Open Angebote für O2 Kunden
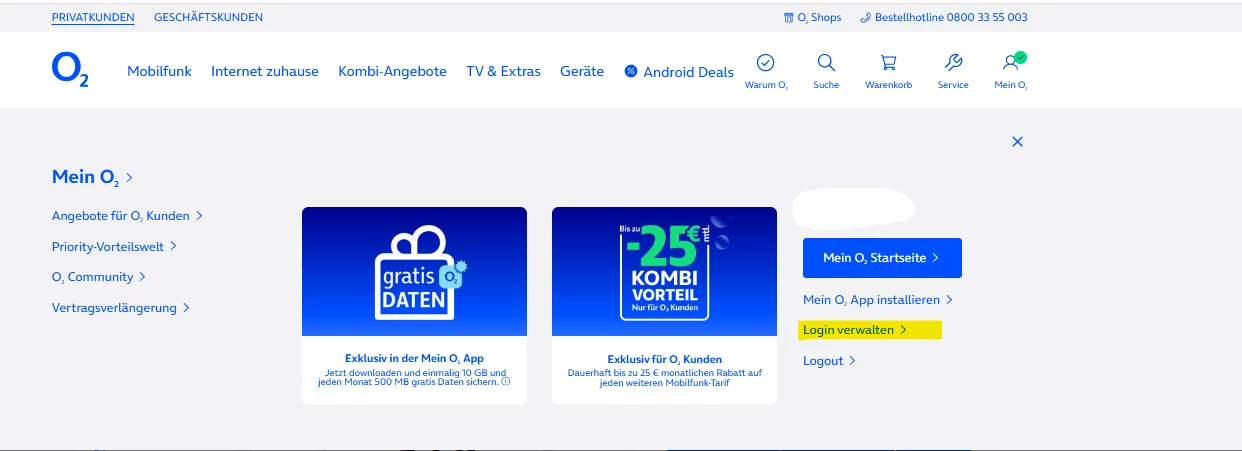 tap(128, 215)
